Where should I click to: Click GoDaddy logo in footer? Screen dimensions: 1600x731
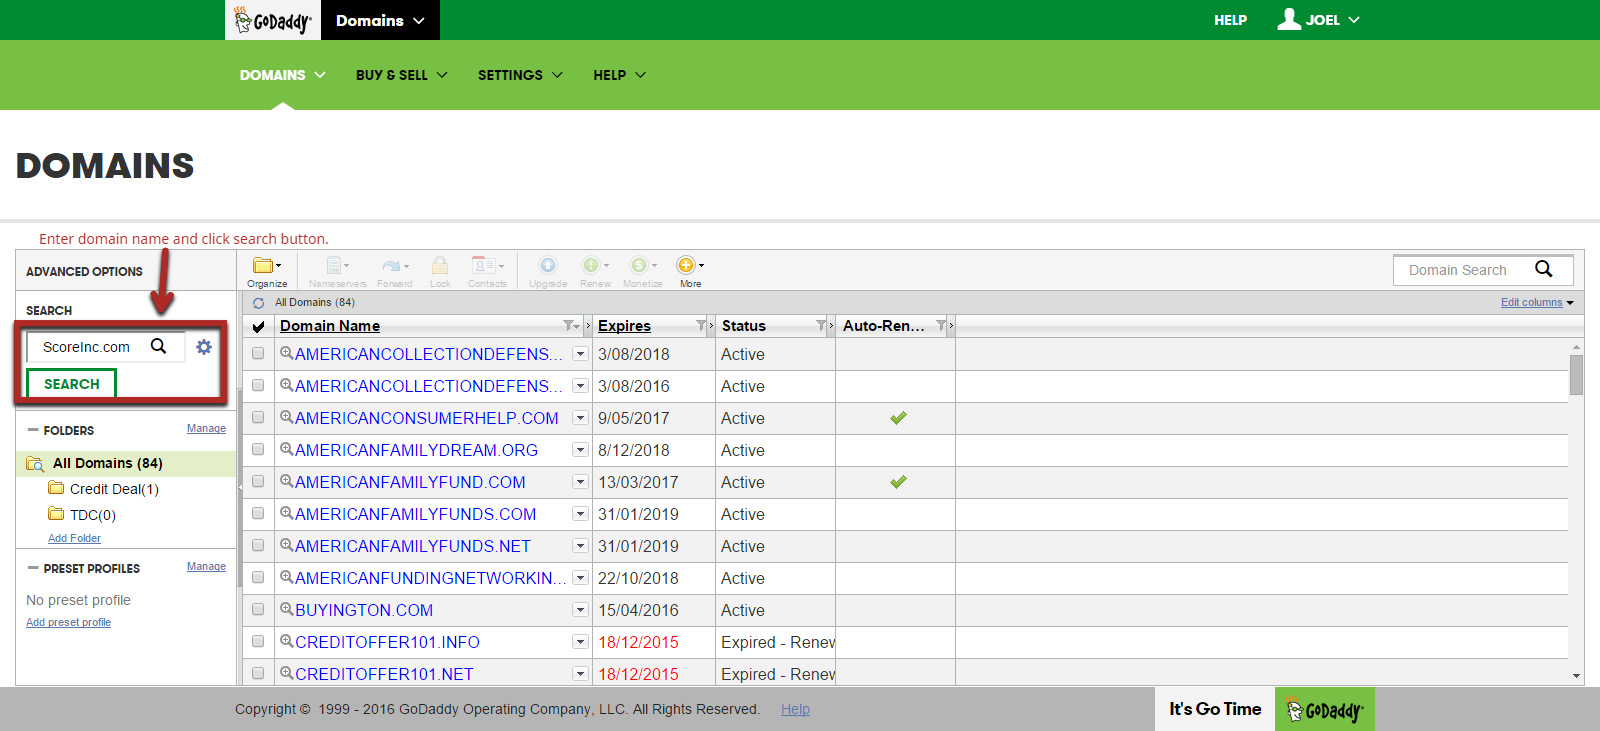pyautogui.click(x=1324, y=710)
